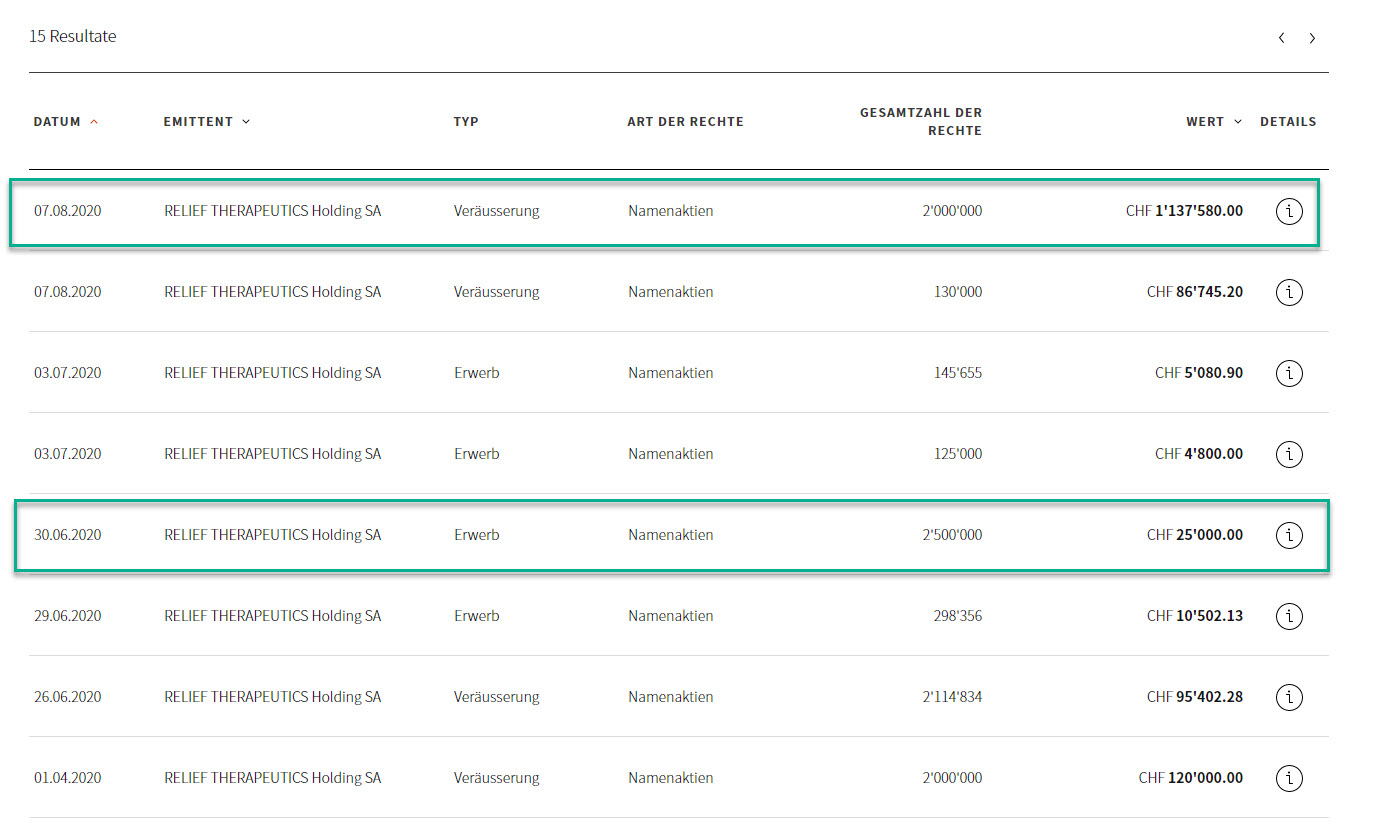This screenshot has height=837, width=1387.
Task: Open info icon for 29.06.2020 row
Action: tap(1289, 616)
